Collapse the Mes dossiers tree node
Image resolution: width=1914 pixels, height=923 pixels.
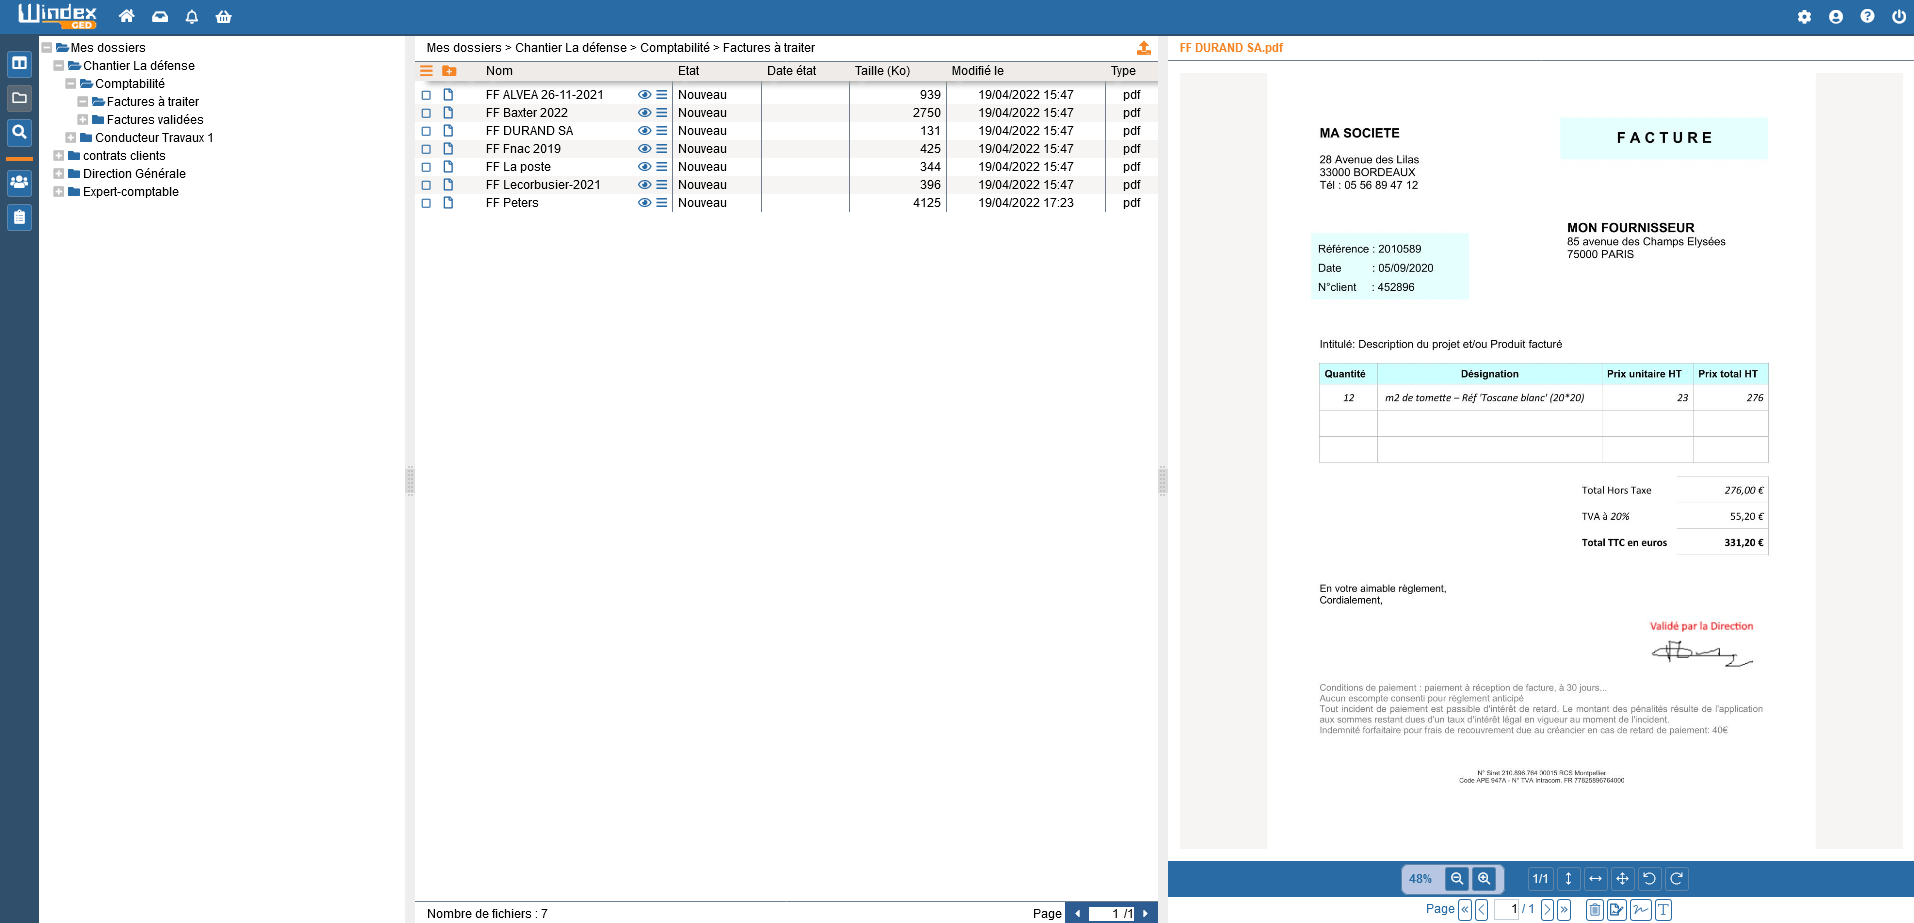46,48
